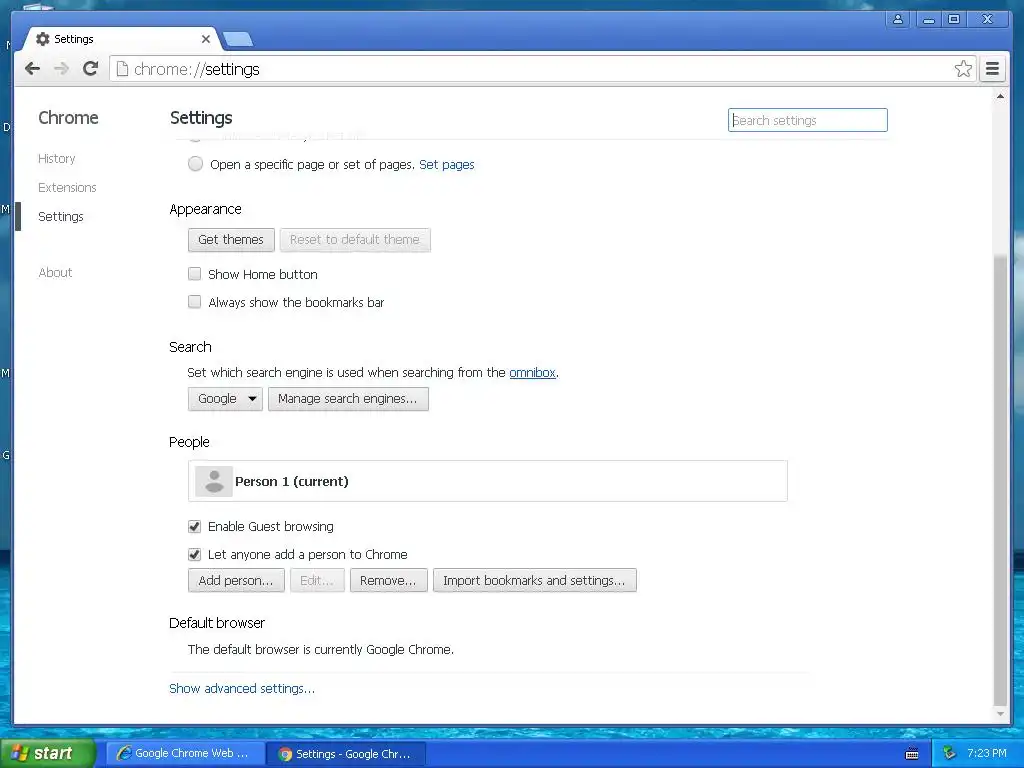The height and width of the screenshot is (768, 1024).
Task: Click the scrollbar up arrow
Action: (1000, 96)
